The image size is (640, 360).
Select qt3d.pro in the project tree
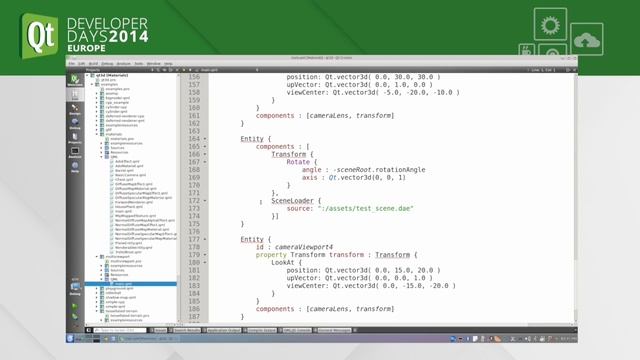click(x=108, y=80)
